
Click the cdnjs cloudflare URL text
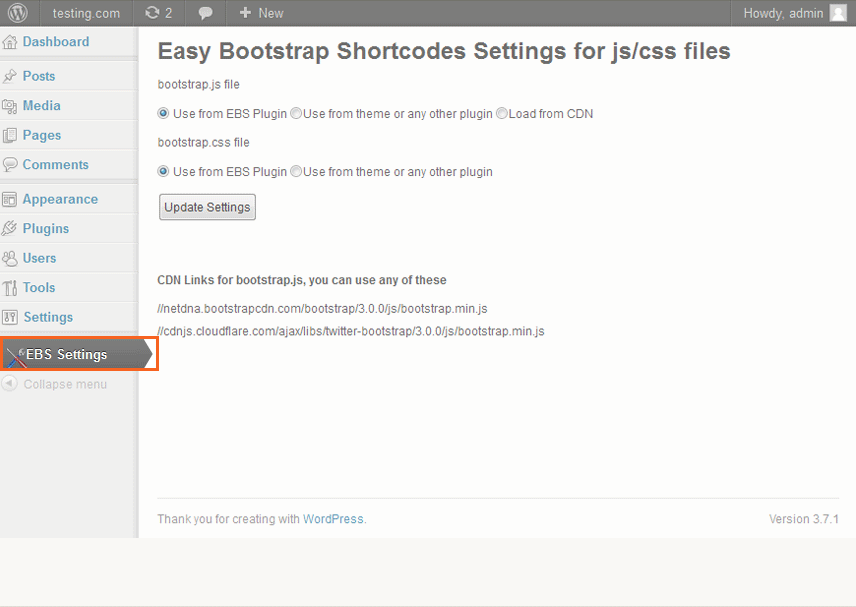[350, 331]
